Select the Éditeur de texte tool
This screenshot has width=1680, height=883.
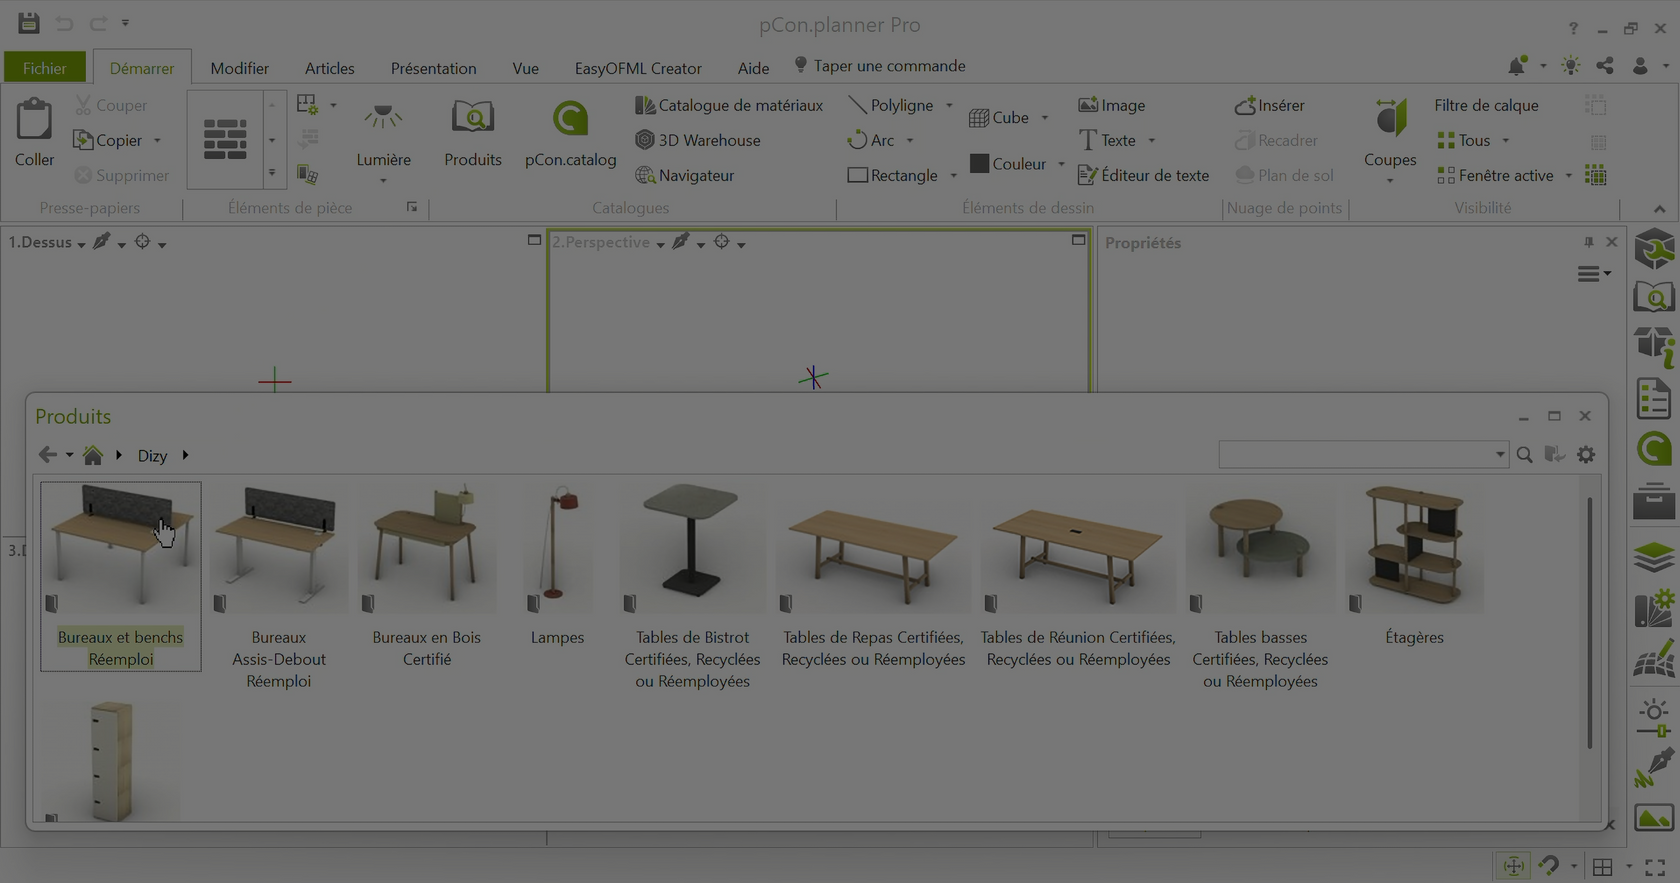point(1143,175)
